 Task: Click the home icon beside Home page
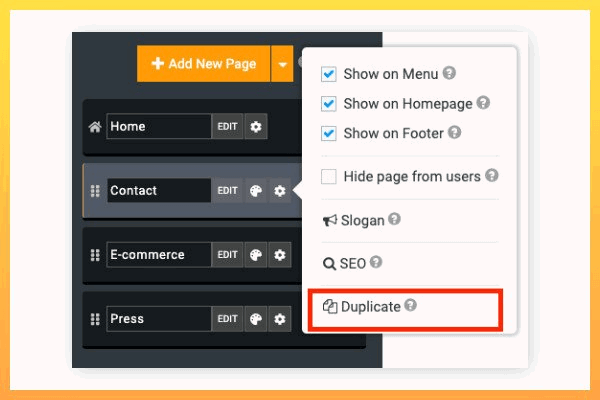coord(95,126)
